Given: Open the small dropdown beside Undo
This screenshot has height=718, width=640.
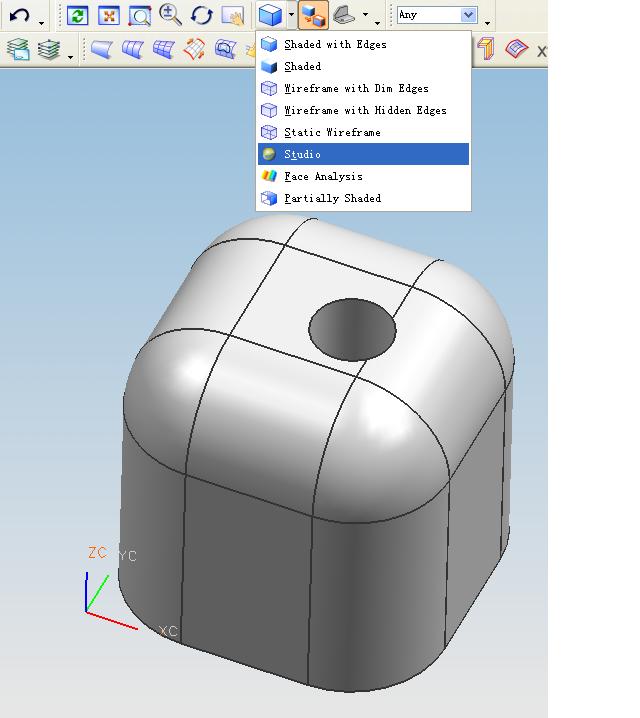Looking at the screenshot, I should 42,23.
